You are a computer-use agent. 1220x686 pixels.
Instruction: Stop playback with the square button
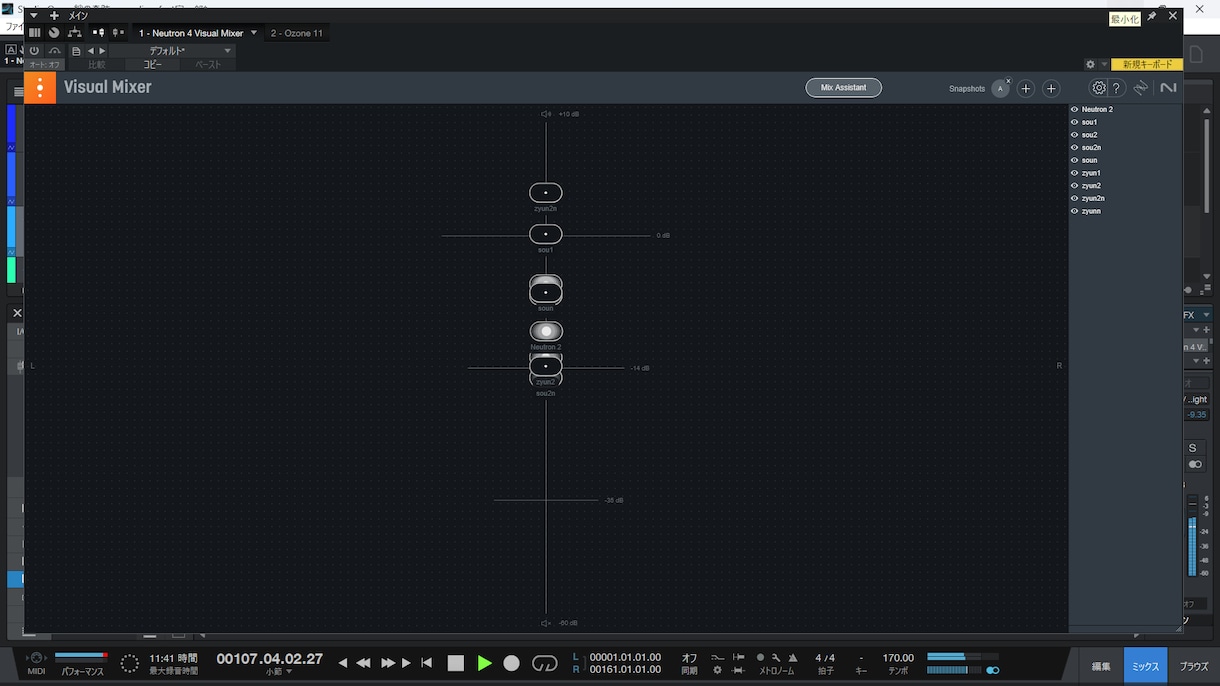click(456, 663)
